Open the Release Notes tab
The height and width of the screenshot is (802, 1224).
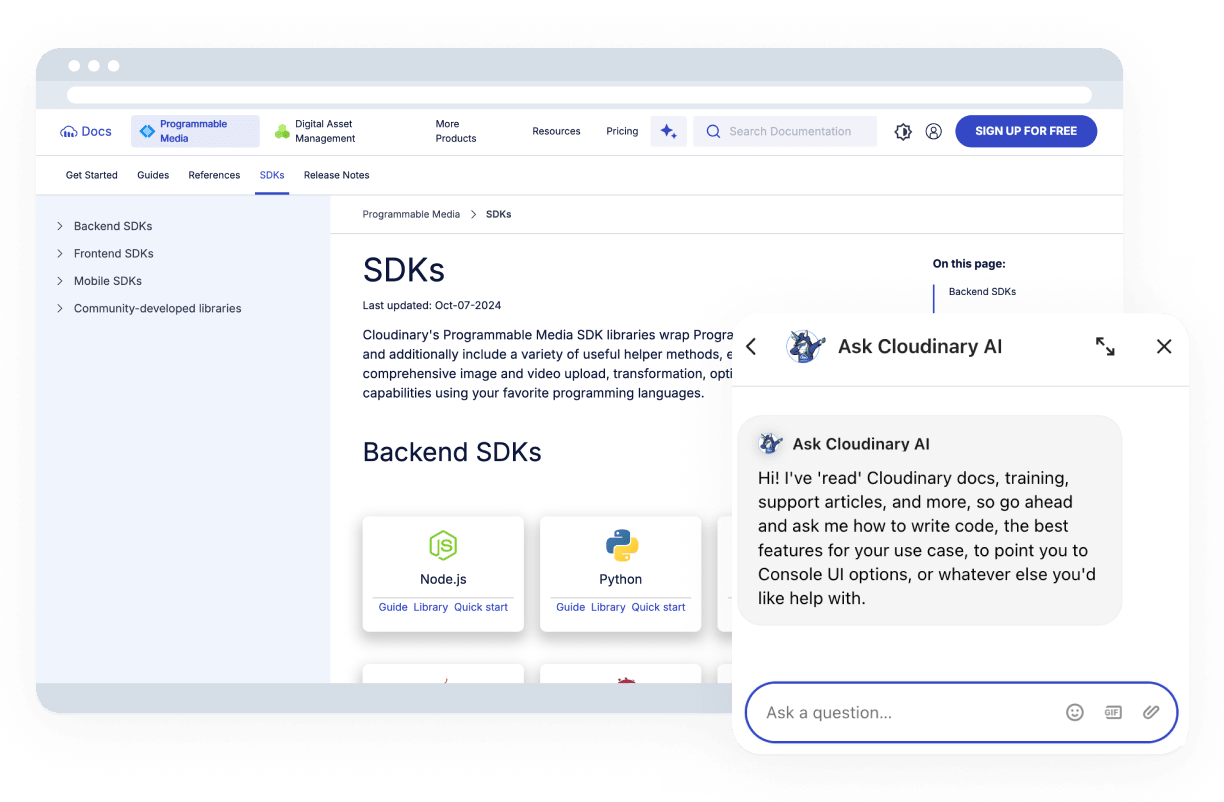point(336,175)
